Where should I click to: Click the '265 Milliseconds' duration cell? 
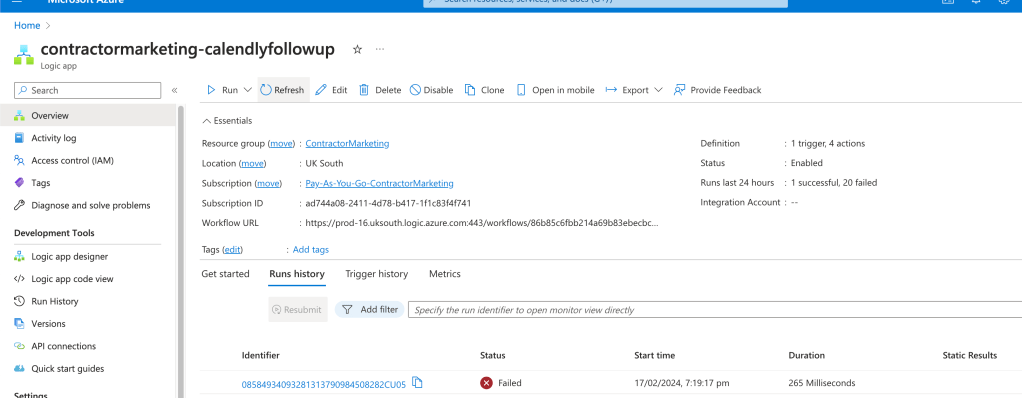(821, 383)
